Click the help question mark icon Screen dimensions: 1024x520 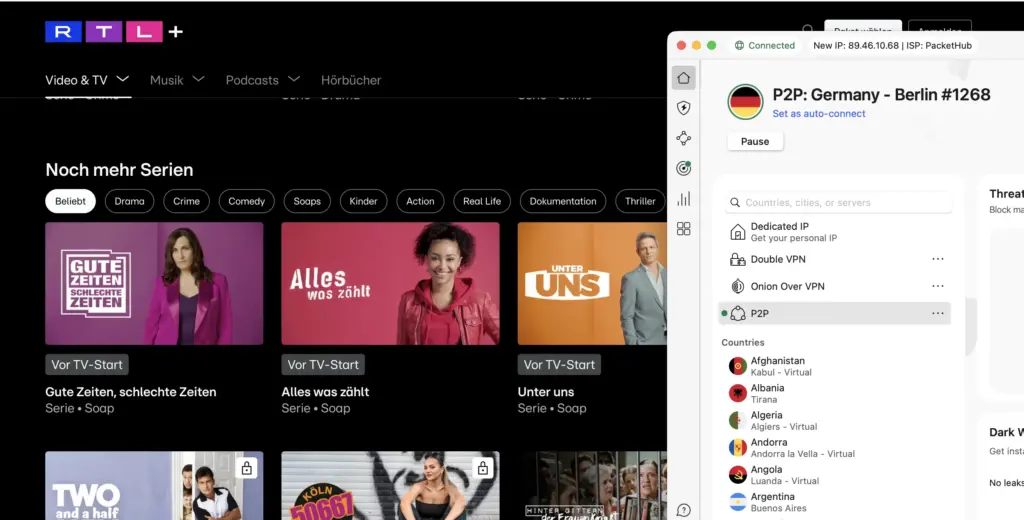684,510
